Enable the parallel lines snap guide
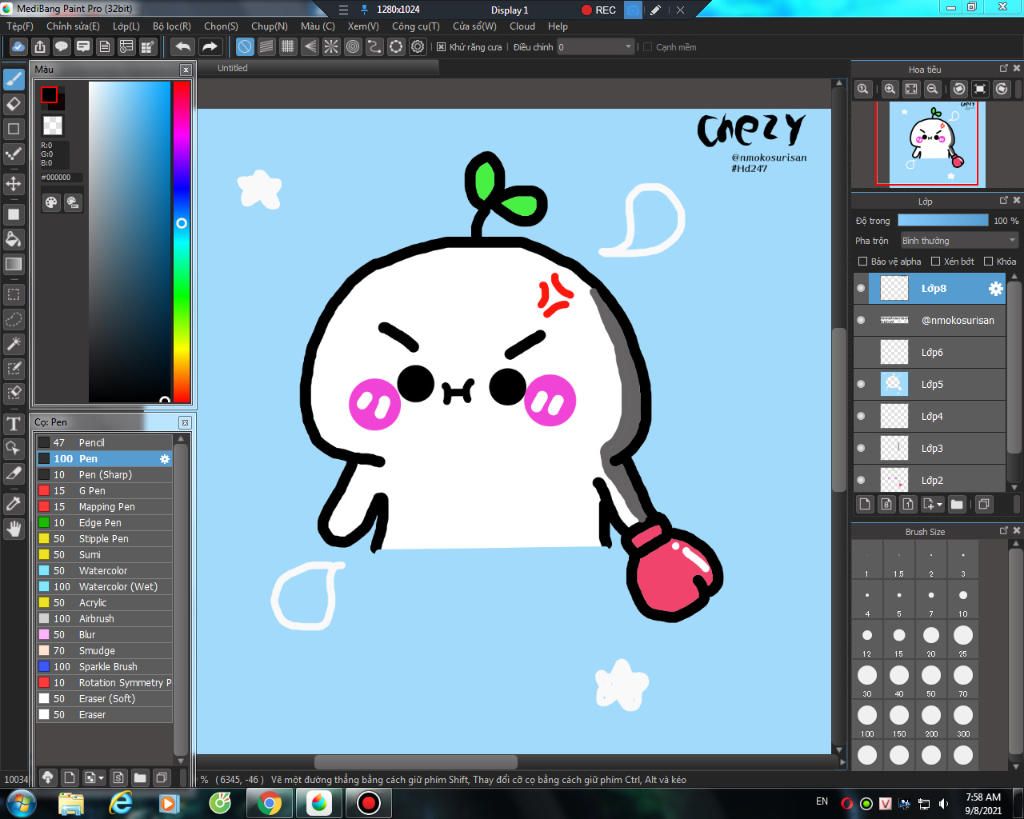This screenshot has height=819, width=1024. [x=266, y=47]
